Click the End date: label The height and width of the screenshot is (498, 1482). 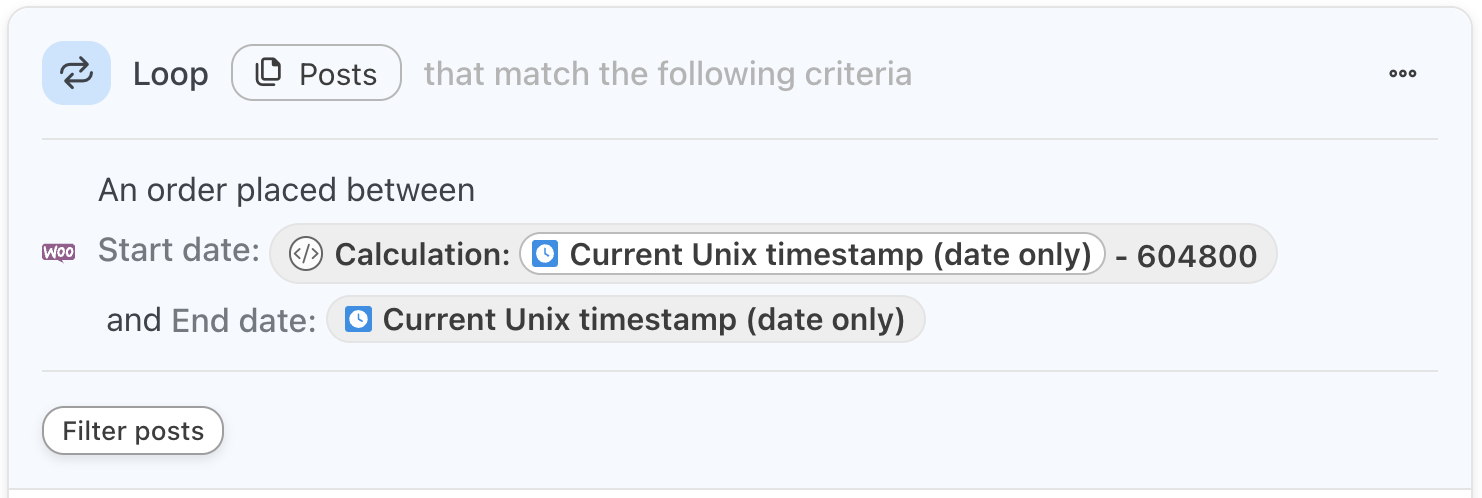point(244,320)
